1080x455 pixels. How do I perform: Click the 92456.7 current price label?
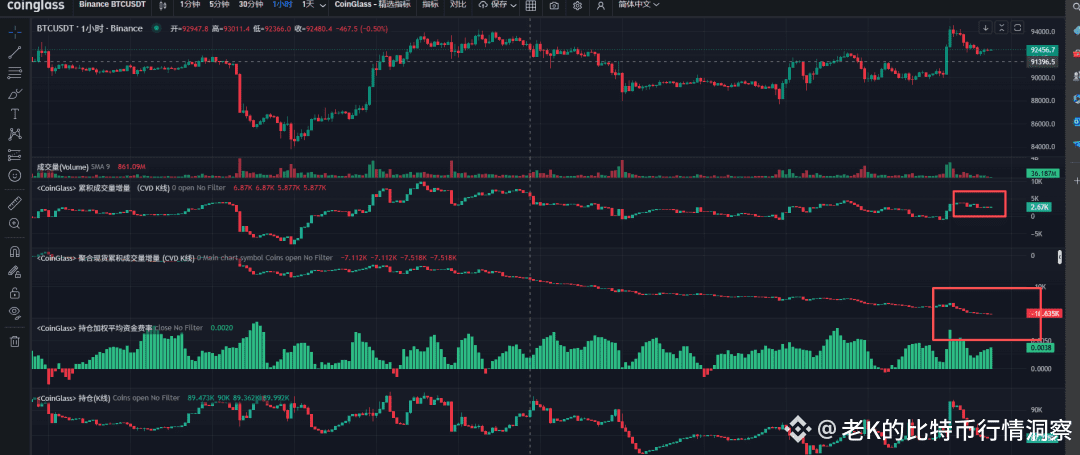pyautogui.click(x=1042, y=50)
